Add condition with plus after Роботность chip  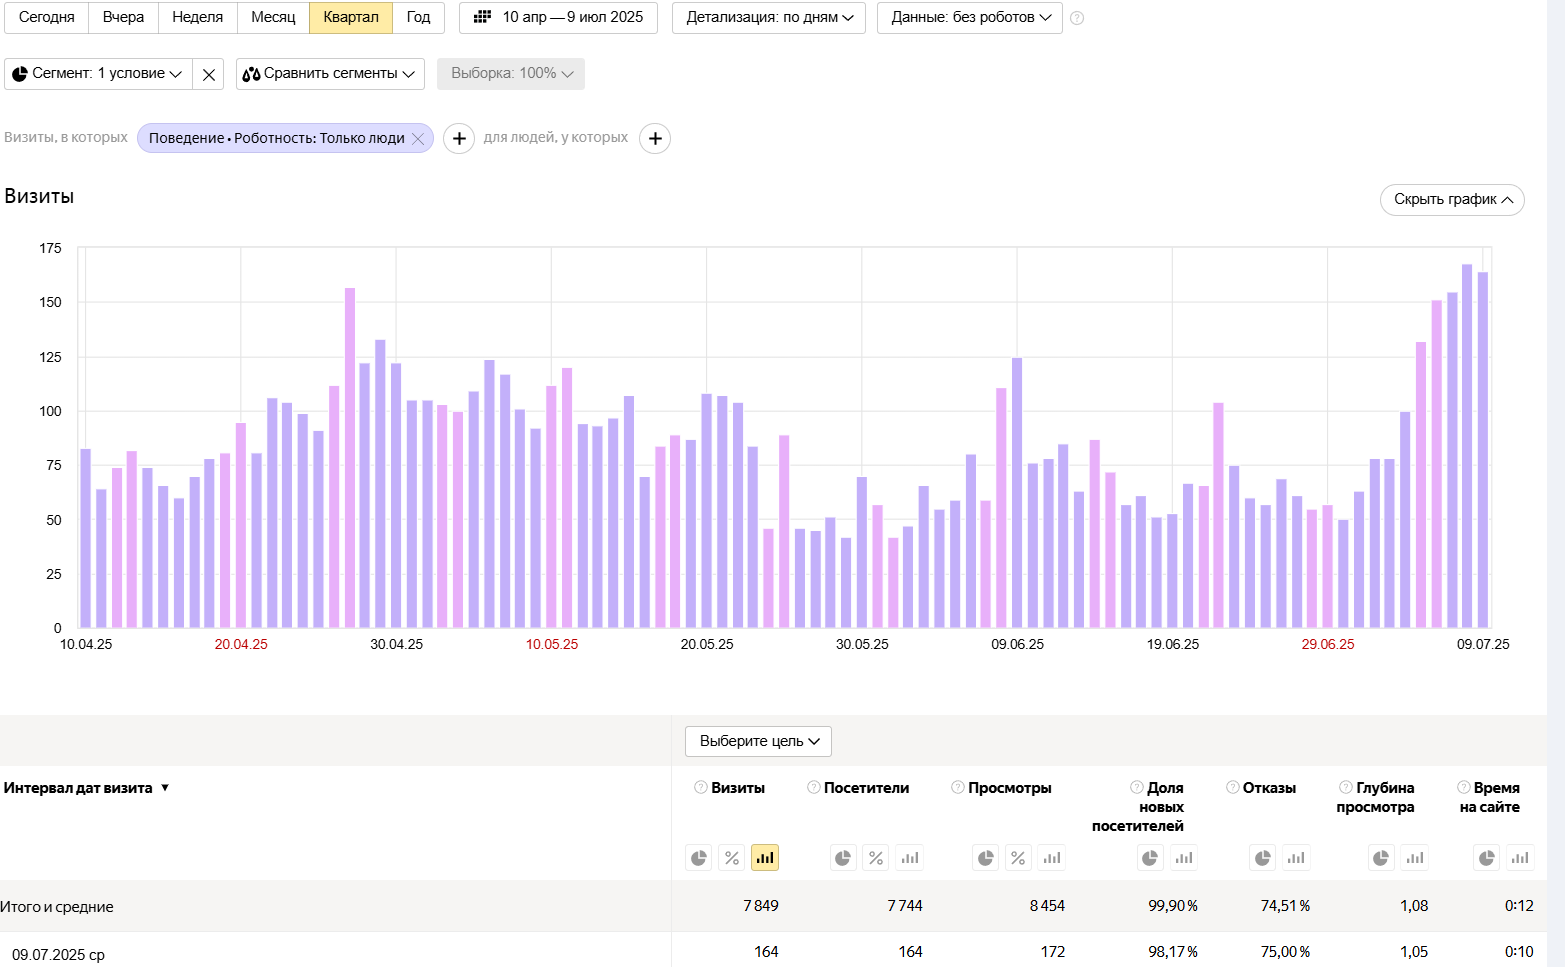(x=459, y=138)
